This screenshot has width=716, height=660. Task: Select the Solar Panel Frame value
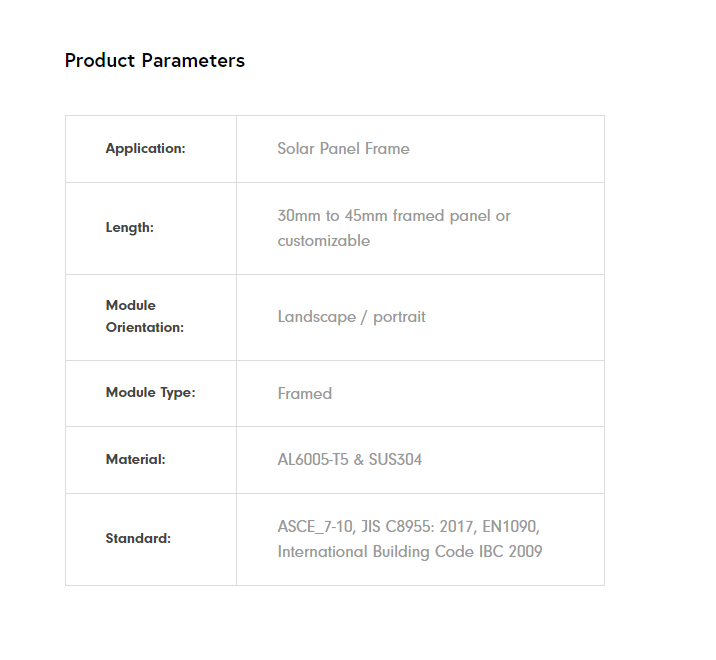coord(343,149)
